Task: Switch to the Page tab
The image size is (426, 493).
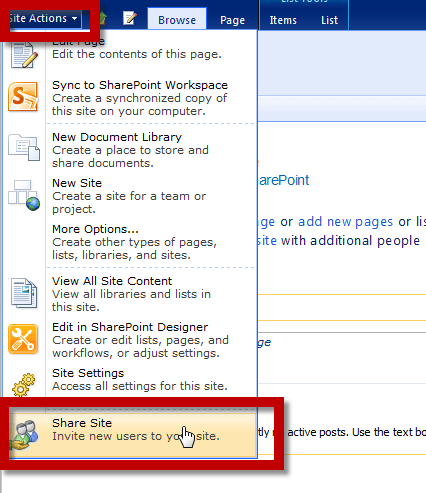Action: tap(232, 20)
